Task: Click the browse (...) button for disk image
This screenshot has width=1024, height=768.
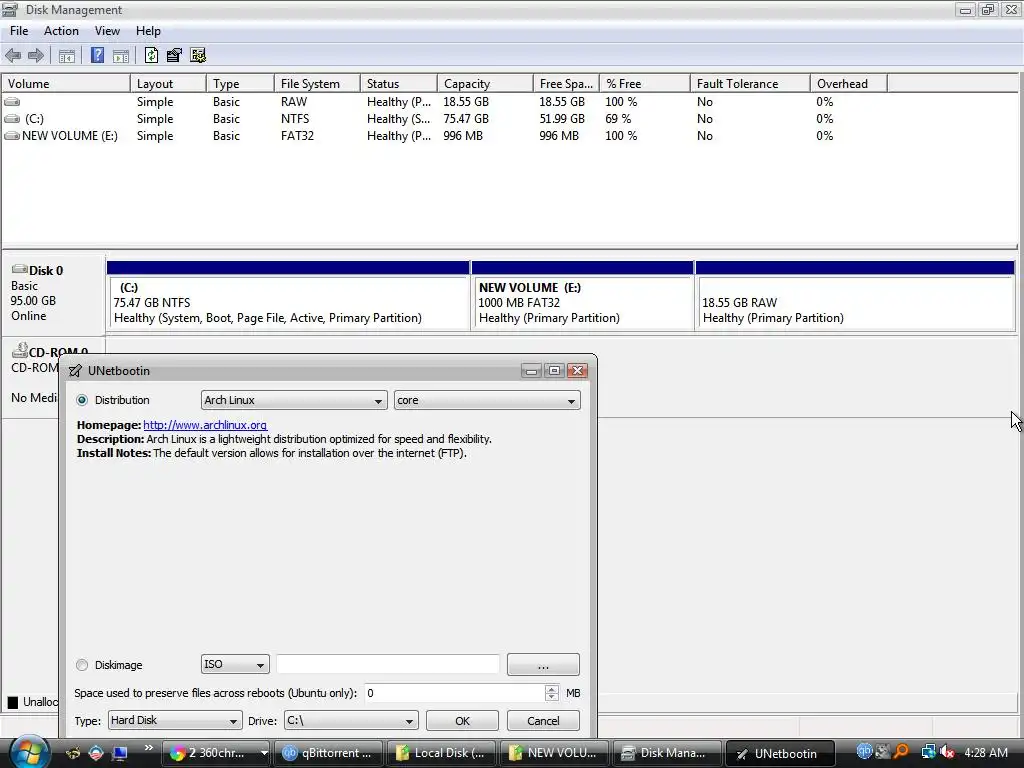Action: click(543, 665)
